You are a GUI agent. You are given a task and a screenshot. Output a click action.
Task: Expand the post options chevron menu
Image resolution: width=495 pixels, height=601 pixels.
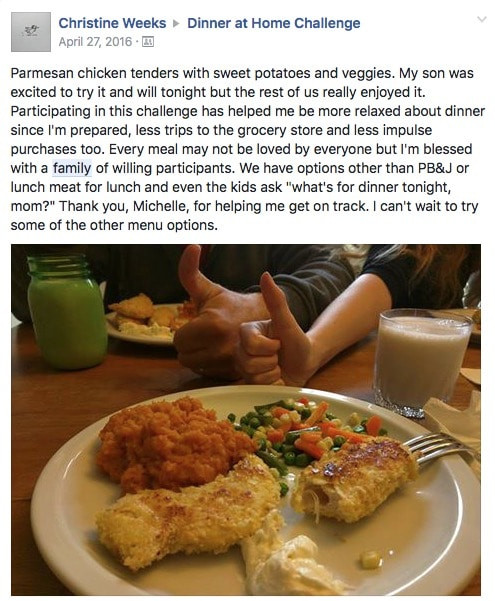(481, 19)
